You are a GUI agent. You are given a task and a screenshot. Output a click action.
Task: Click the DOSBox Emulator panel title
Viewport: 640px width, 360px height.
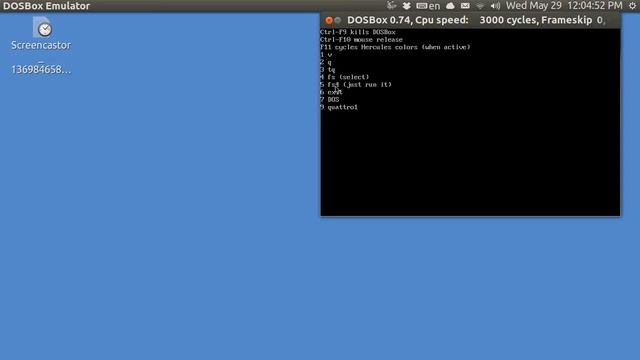point(47,6)
